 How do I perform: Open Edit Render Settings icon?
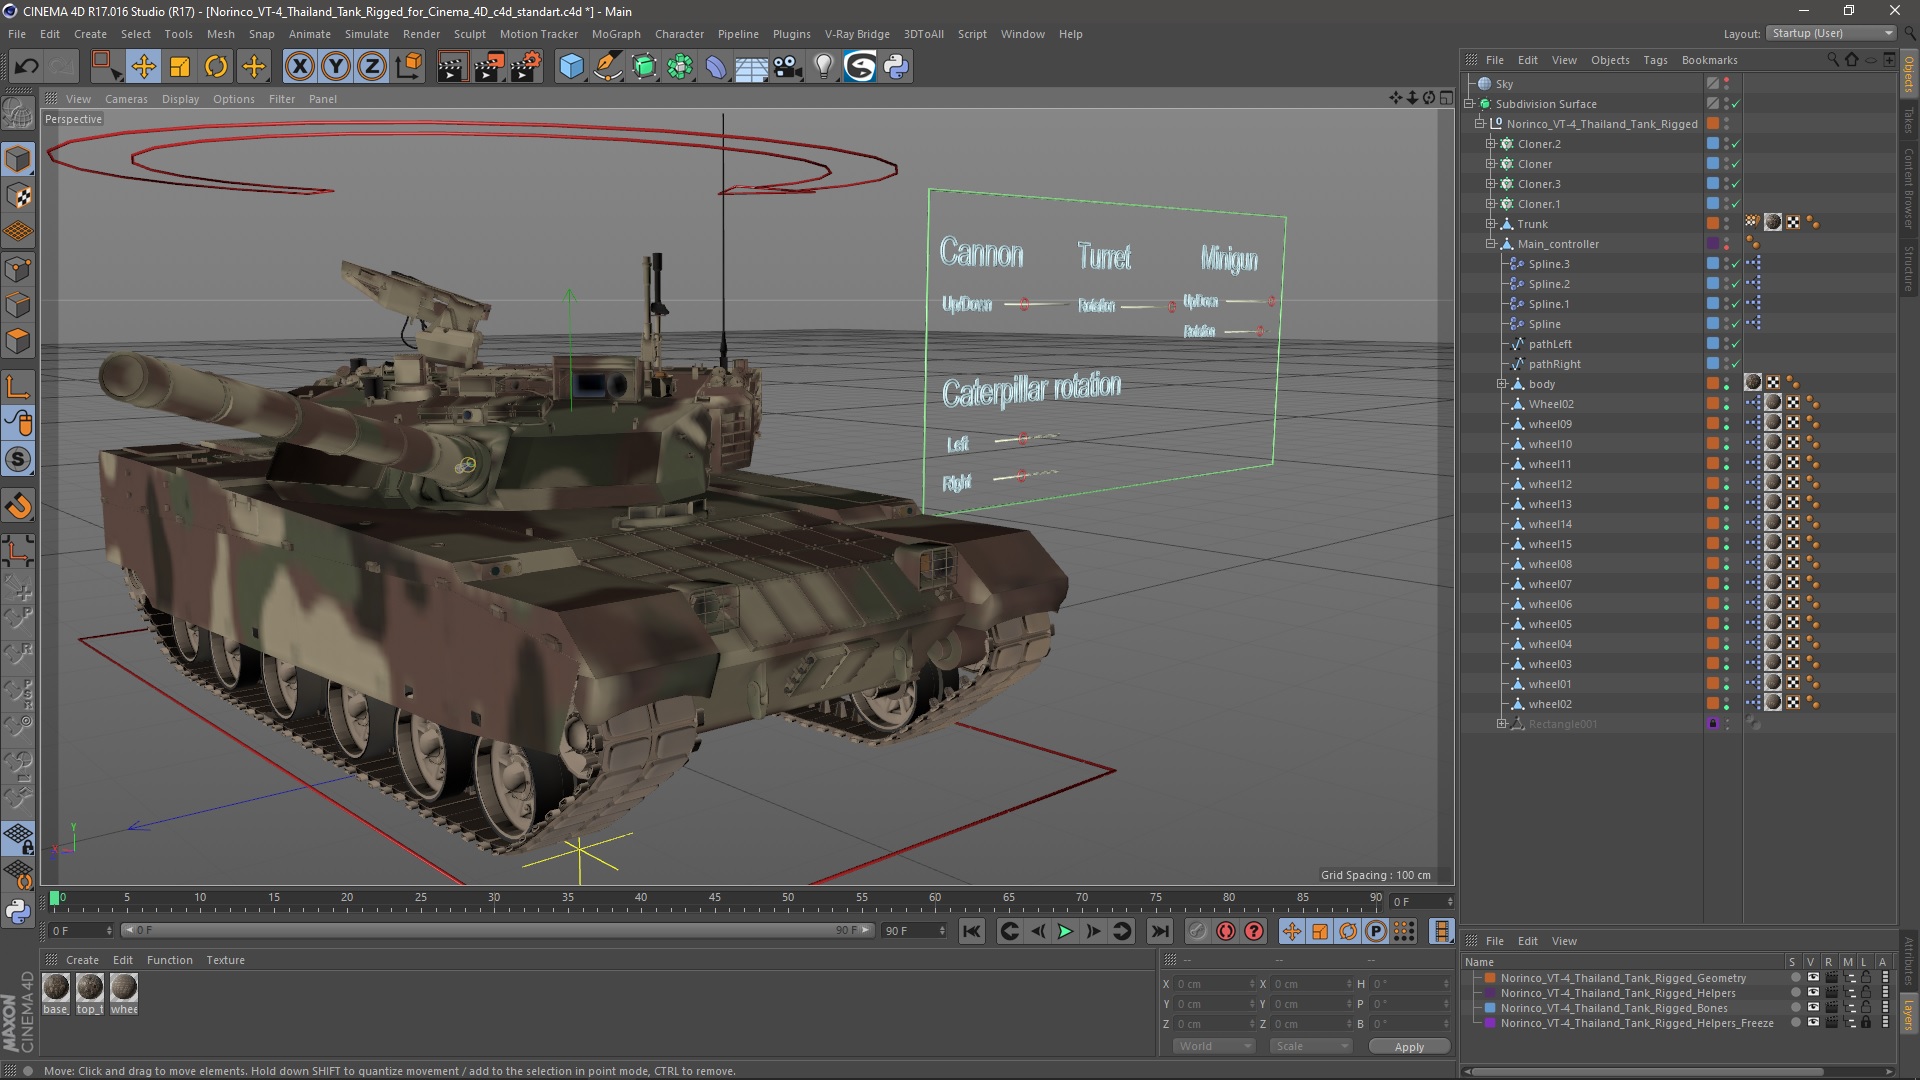coord(526,67)
